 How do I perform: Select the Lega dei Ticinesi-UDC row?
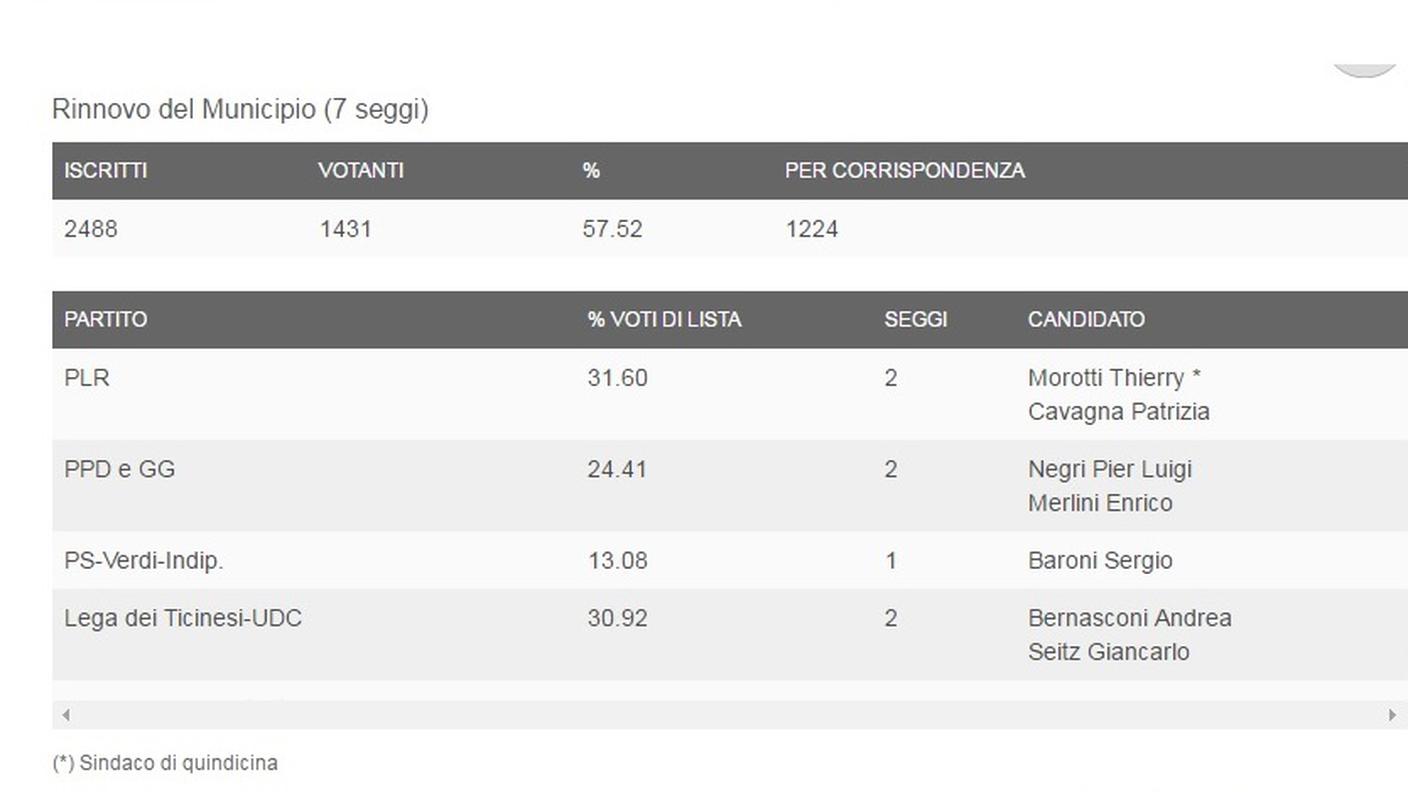(x=730, y=635)
